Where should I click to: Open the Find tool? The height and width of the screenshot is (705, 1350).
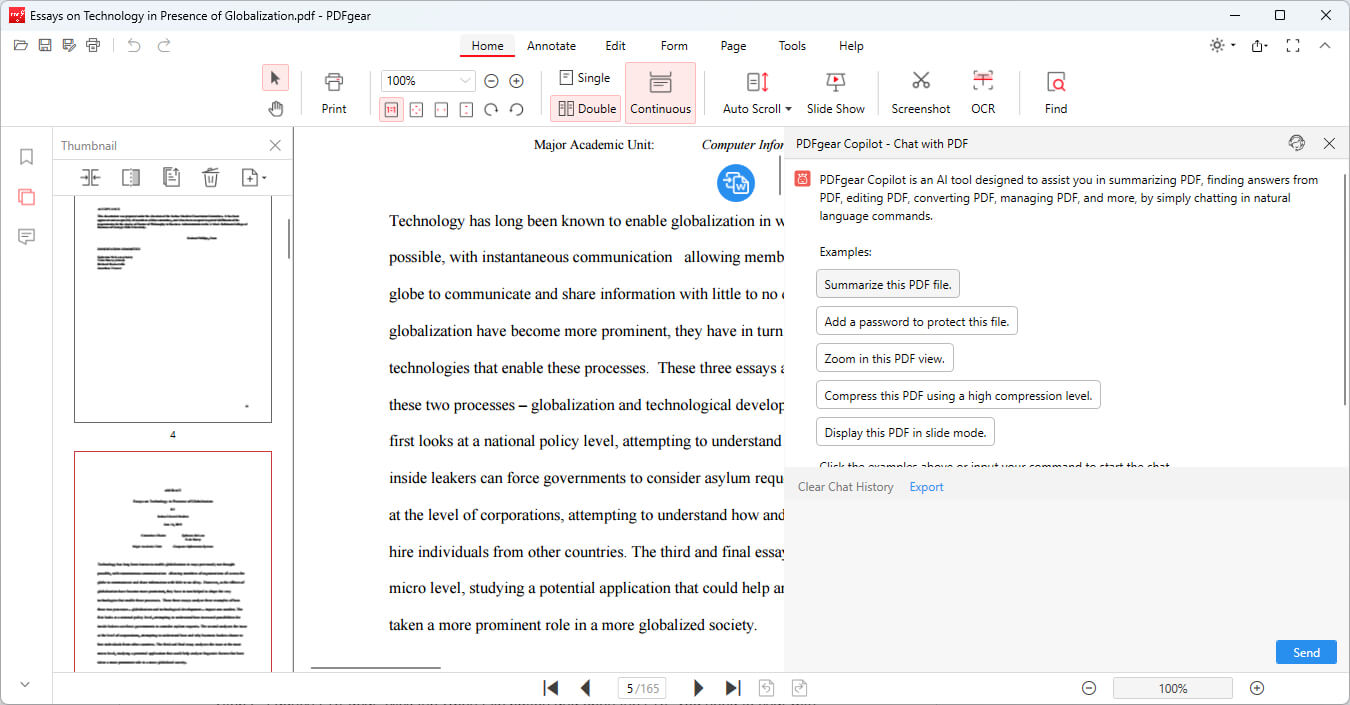[x=1055, y=90]
